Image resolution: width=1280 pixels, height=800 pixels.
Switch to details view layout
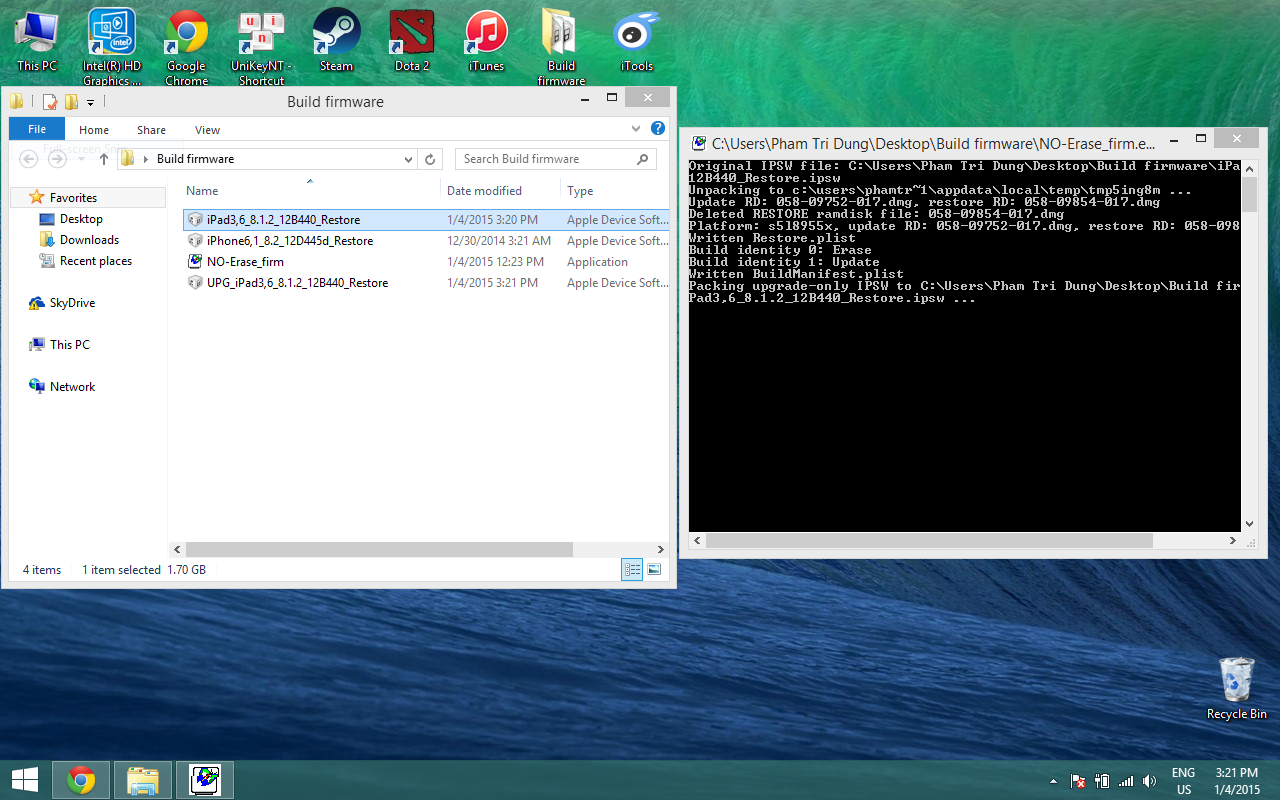[x=632, y=570]
